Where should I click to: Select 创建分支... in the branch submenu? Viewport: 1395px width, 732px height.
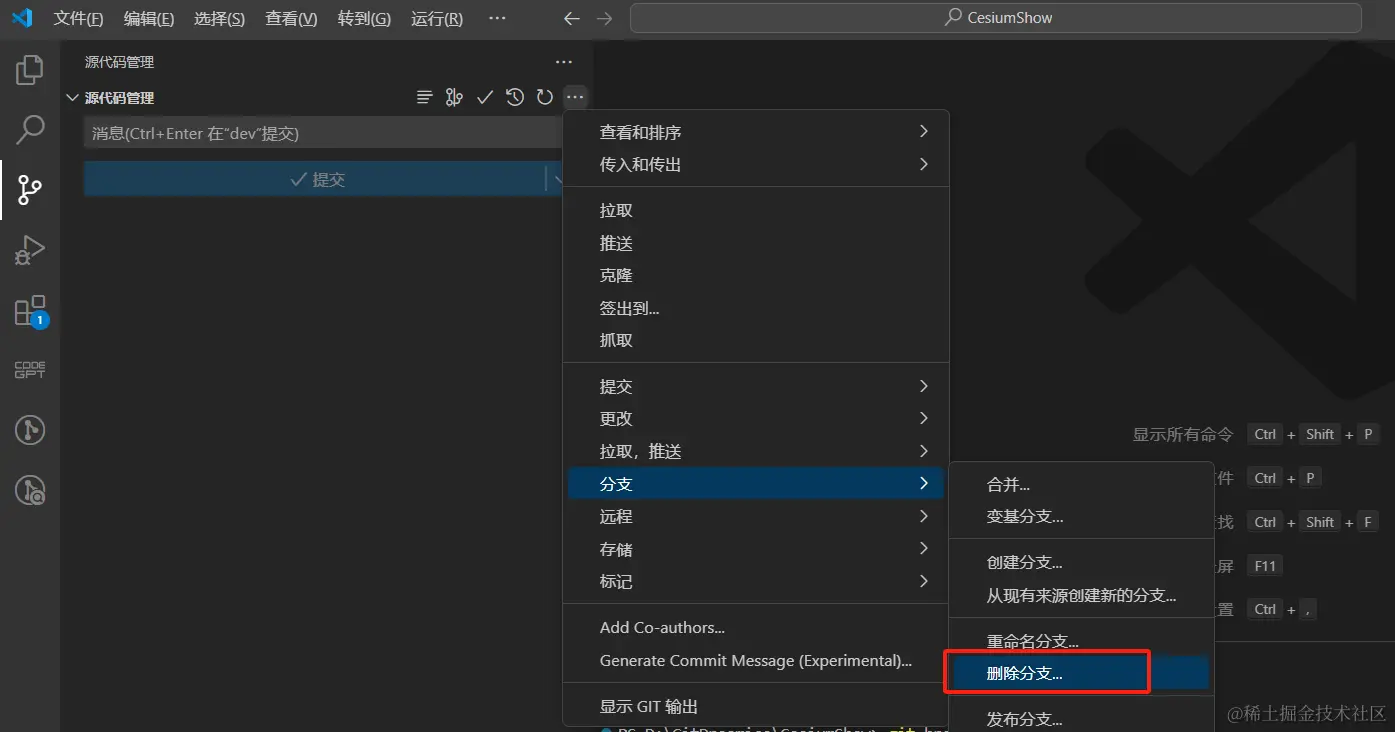pos(1081,562)
